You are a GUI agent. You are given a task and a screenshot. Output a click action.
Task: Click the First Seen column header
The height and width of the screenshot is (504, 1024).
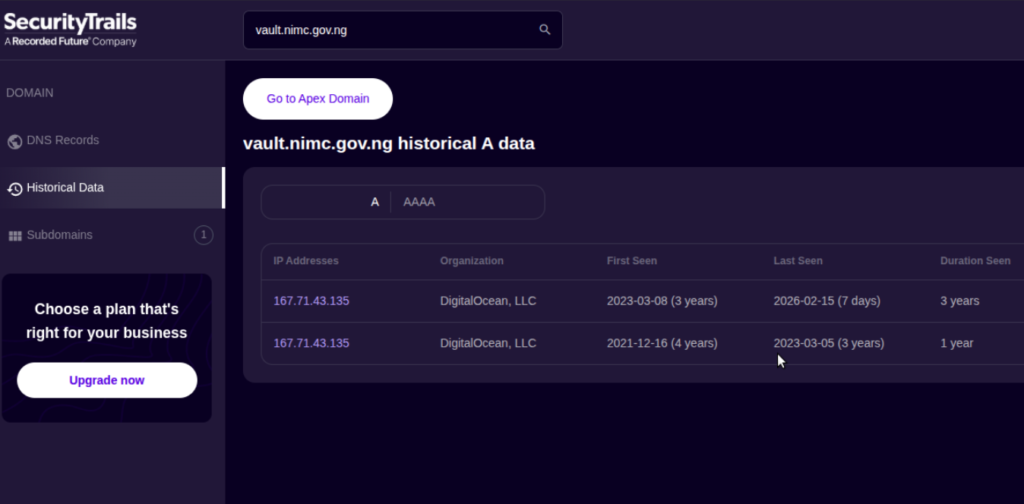click(x=631, y=261)
